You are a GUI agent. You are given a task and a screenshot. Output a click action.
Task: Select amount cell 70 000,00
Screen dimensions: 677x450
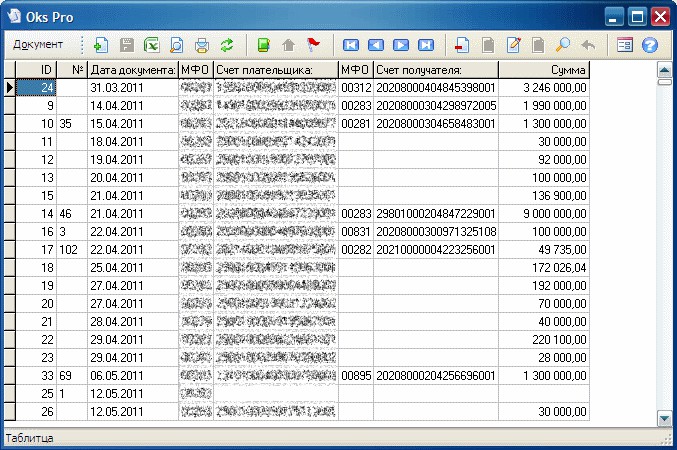(544, 304)
